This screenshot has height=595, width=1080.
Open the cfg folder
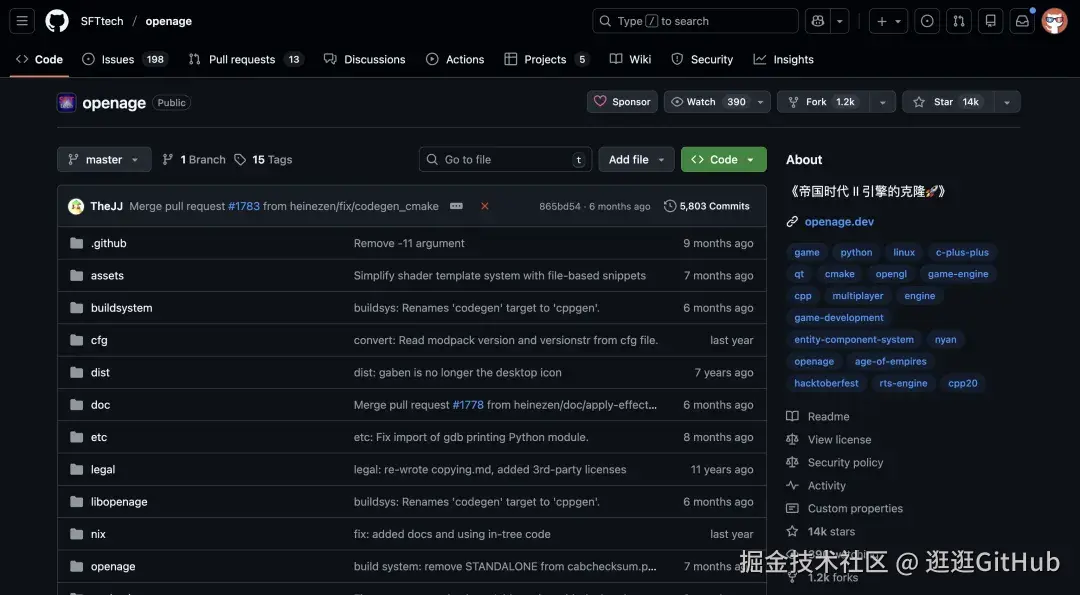click(99, 340)
